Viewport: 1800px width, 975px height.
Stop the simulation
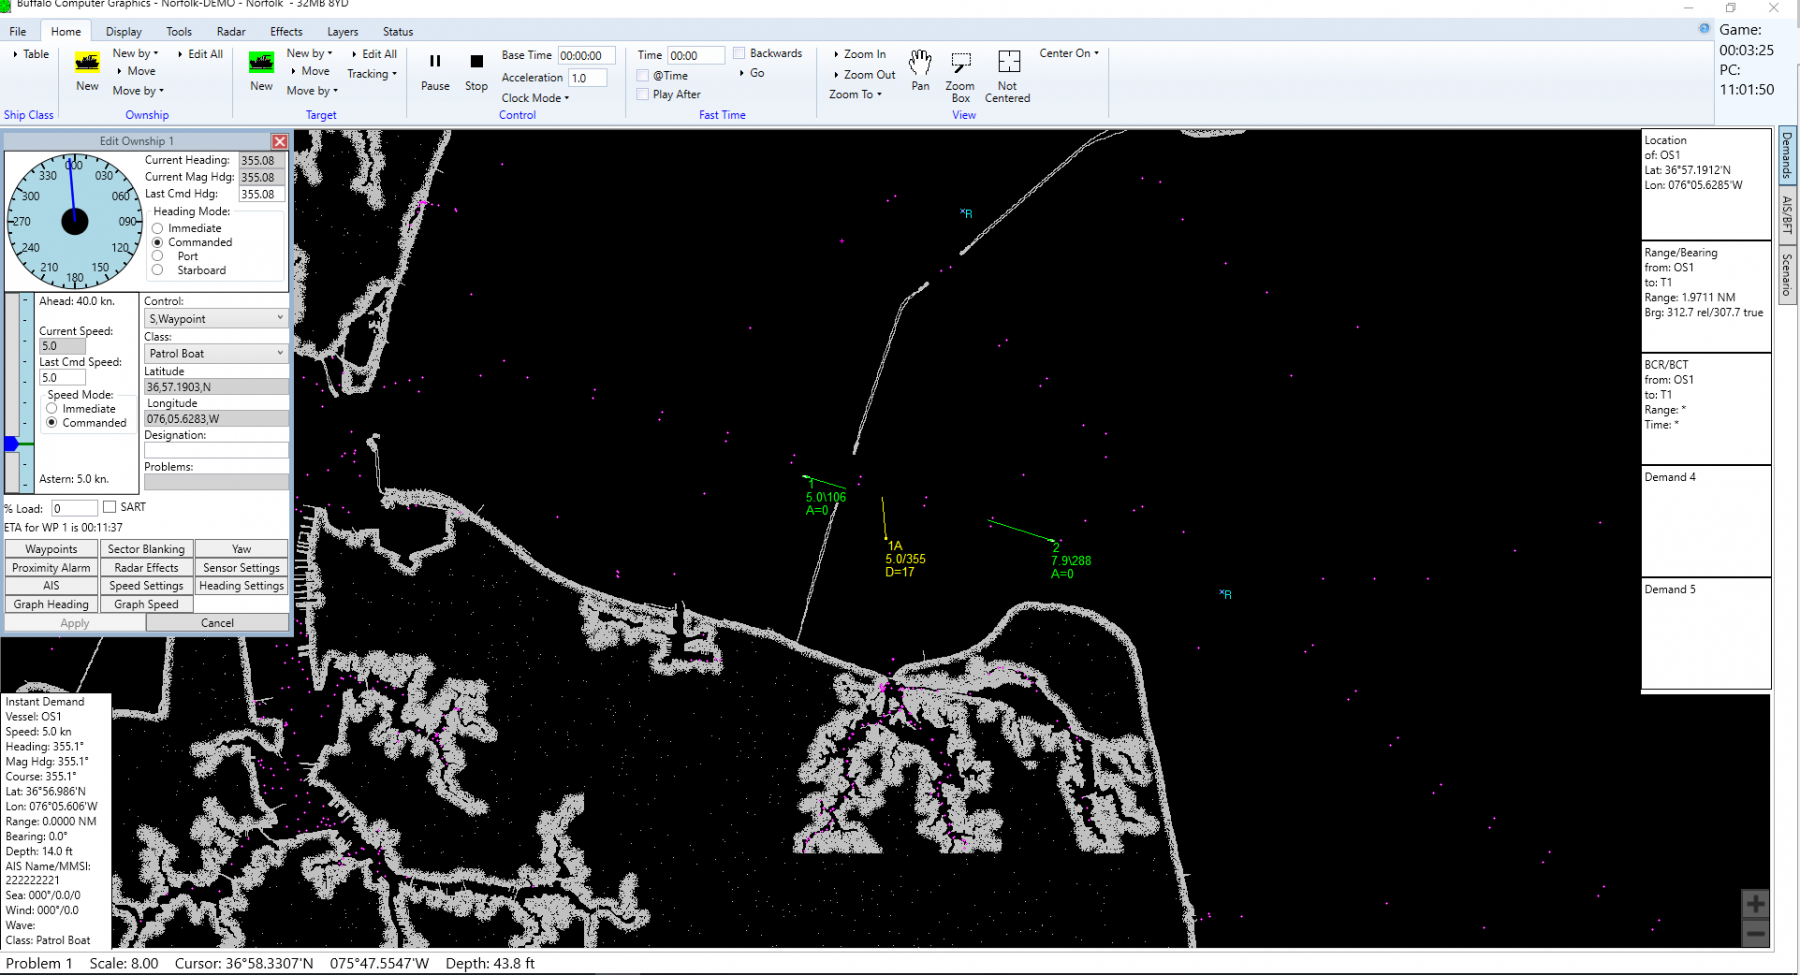pos(476,62)
